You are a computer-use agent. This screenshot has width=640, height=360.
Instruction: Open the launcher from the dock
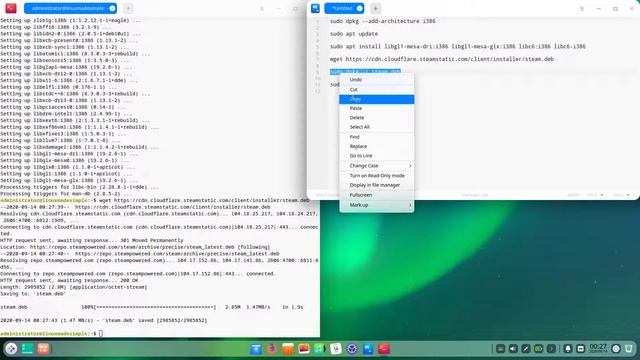click(x=11, y=349)
